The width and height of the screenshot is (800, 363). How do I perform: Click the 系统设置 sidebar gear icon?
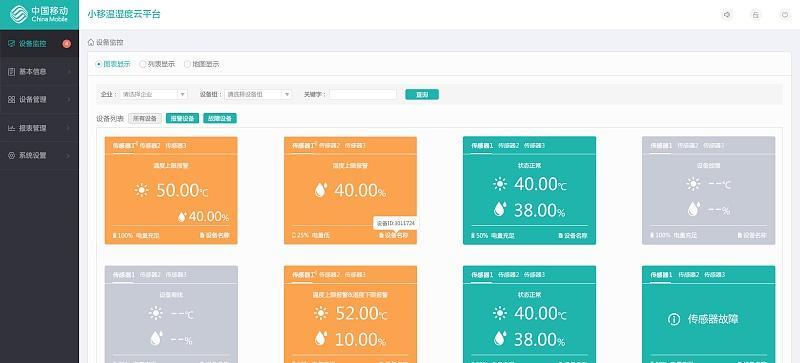[x=11, y=155]
